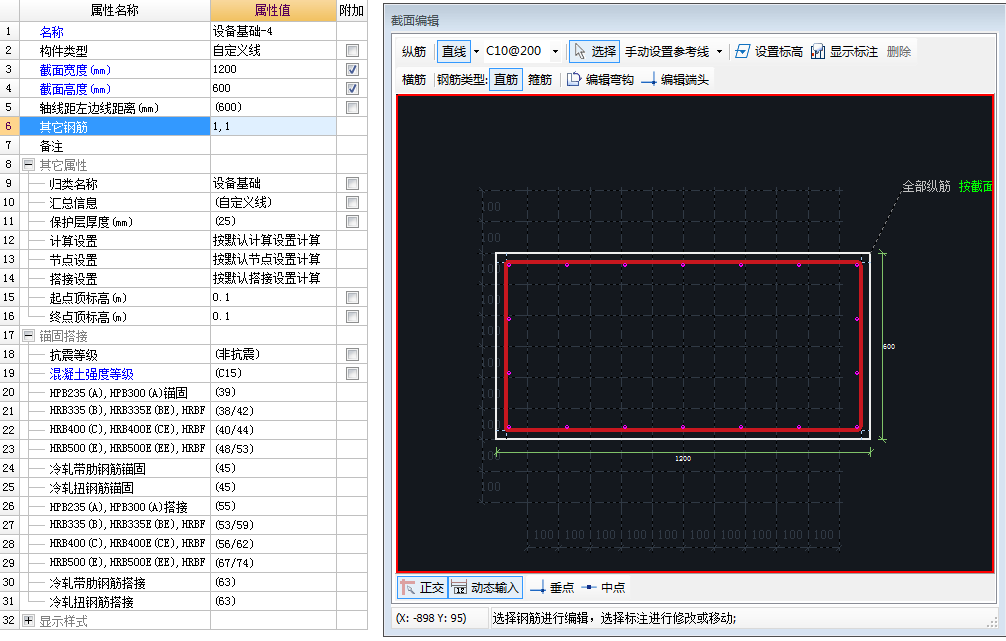Click the 删除 button
The width and height of the screenshot is (1006, 641).
click(899, 51)
